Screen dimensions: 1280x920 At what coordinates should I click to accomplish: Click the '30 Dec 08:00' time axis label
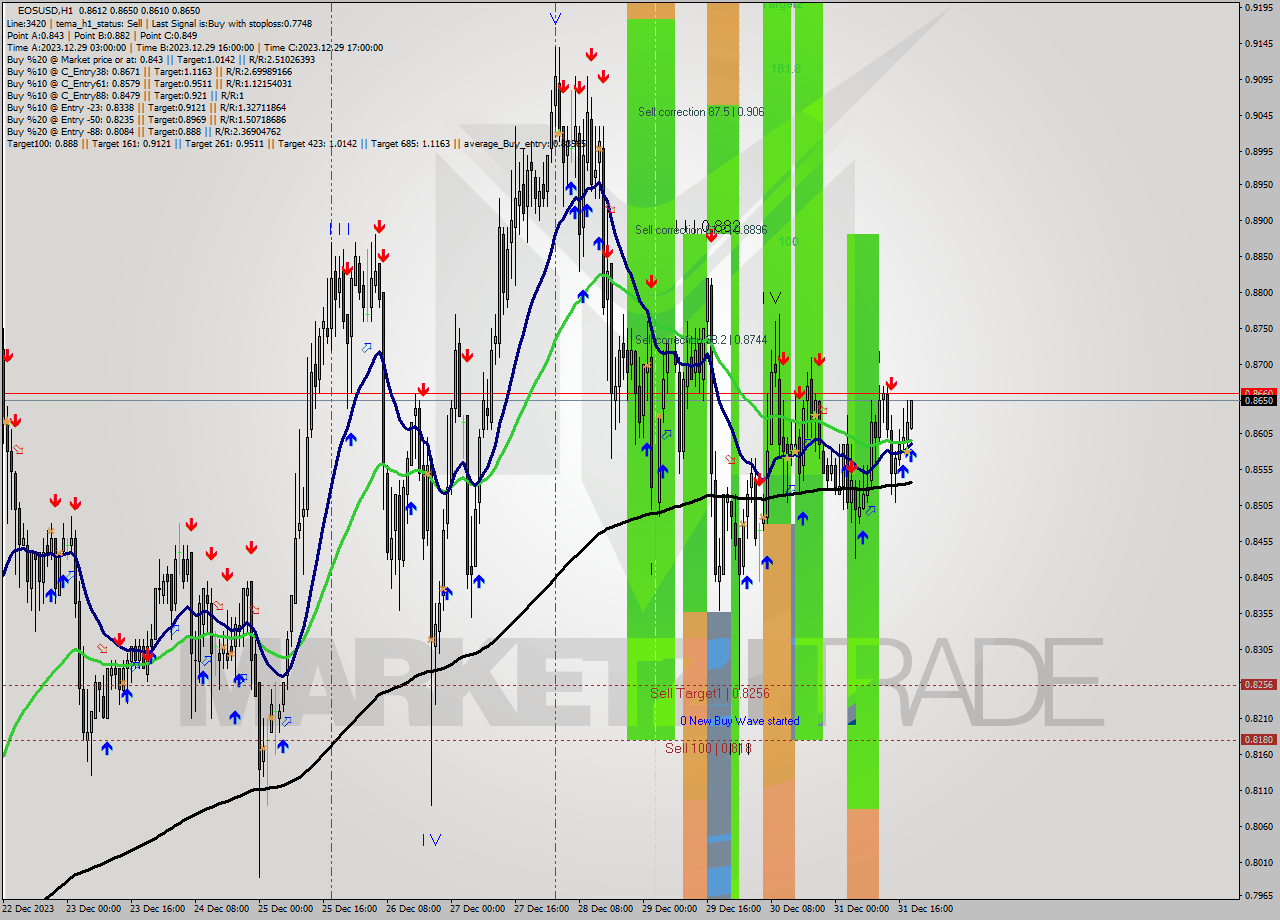tap(797, 909)
